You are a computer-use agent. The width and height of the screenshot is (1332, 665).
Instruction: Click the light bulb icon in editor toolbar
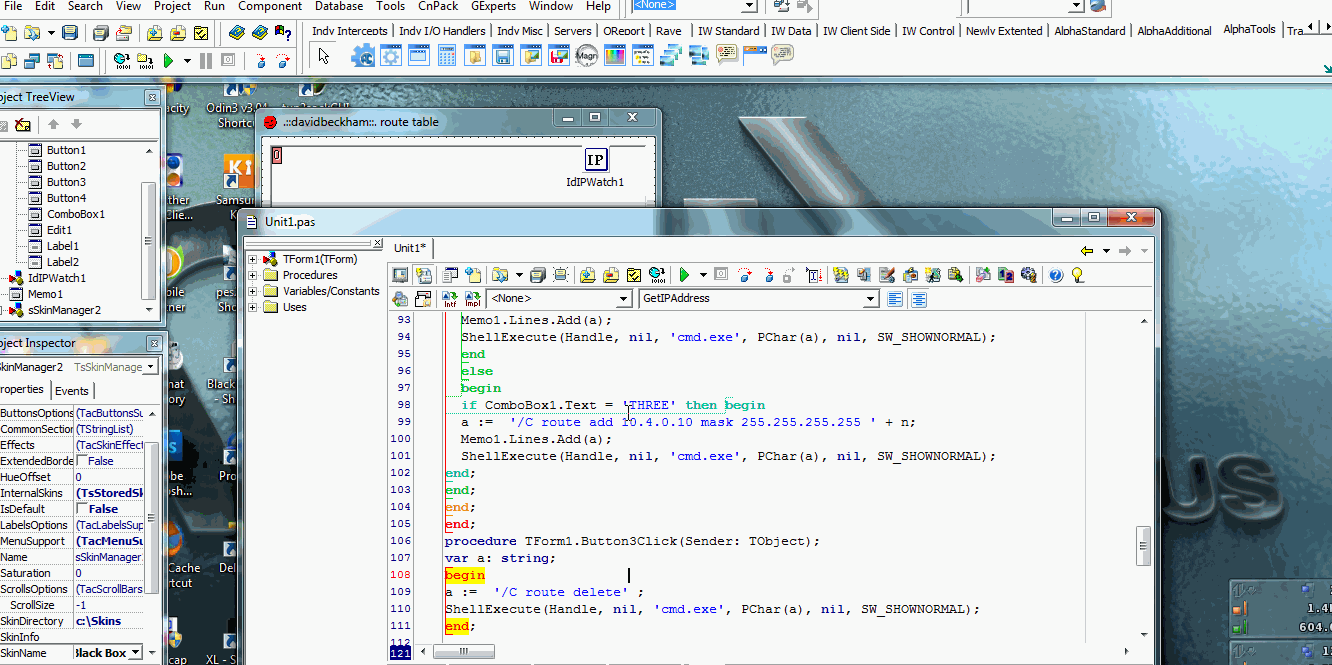pos(1078,275)
